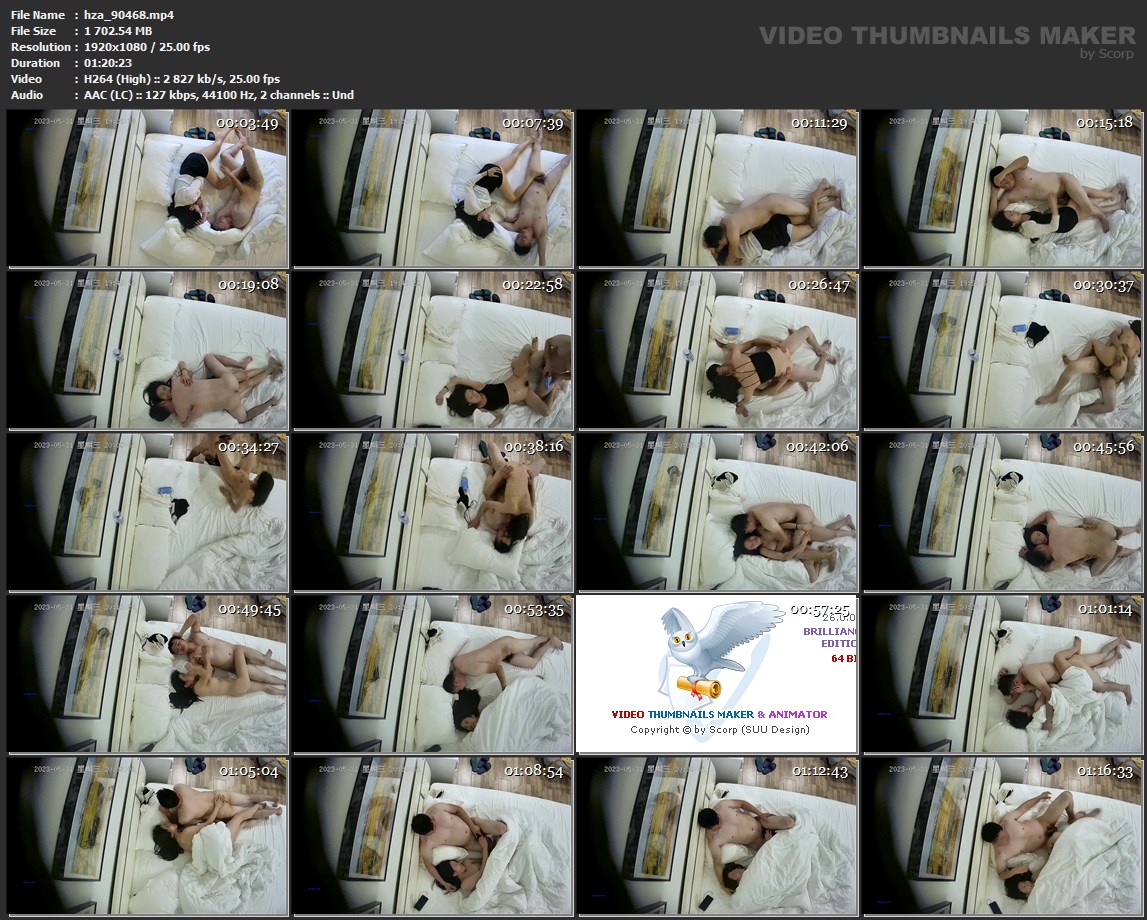Screen dimensions: 1147x920
Task: Click the 'by Scorp' credit text
Action: [1107, 53]
